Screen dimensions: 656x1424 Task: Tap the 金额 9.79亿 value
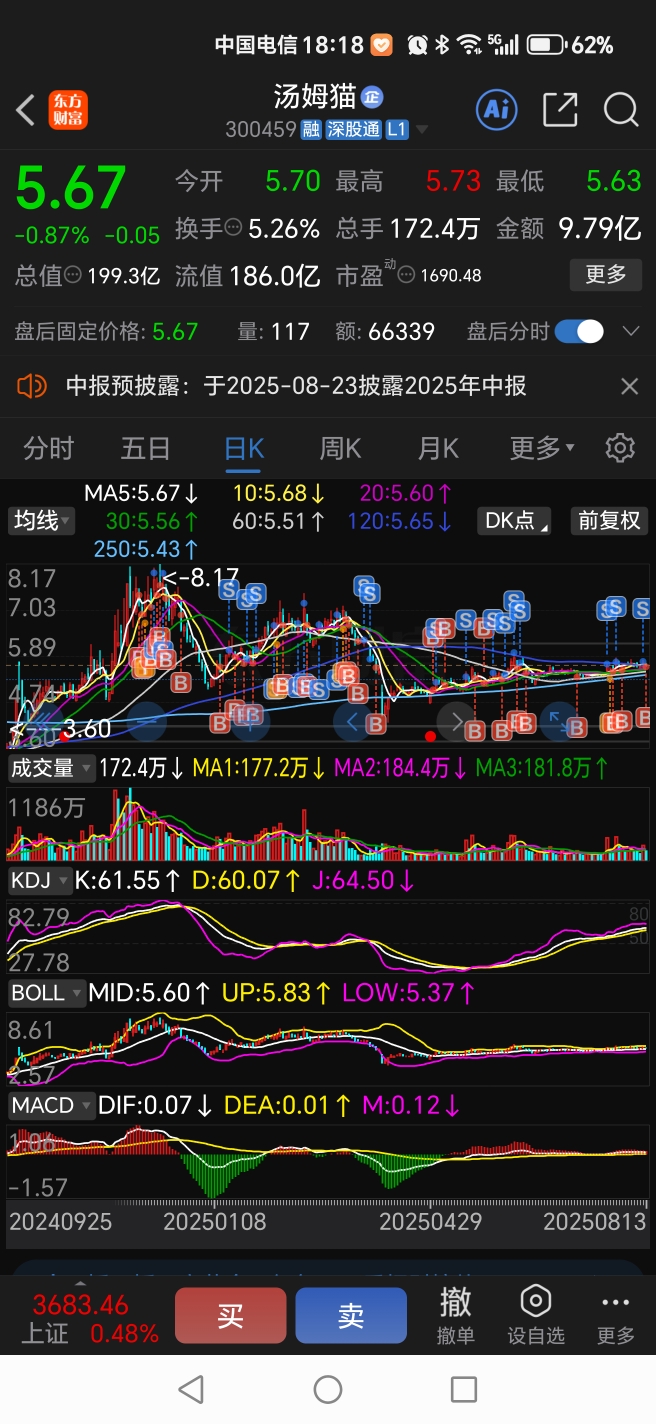pos(599,229)
